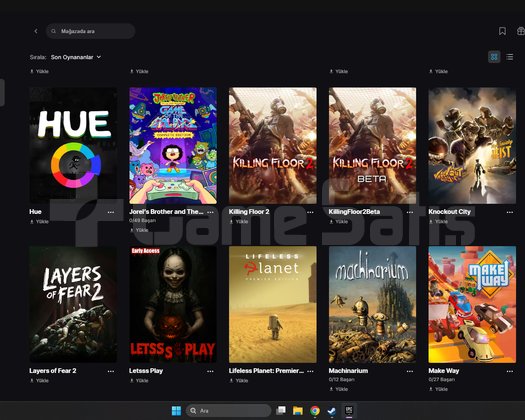This screenshot has height=420, width=525.
Task: Open the Son Oynananlar sort dropdown
Action: coord(76,57)
